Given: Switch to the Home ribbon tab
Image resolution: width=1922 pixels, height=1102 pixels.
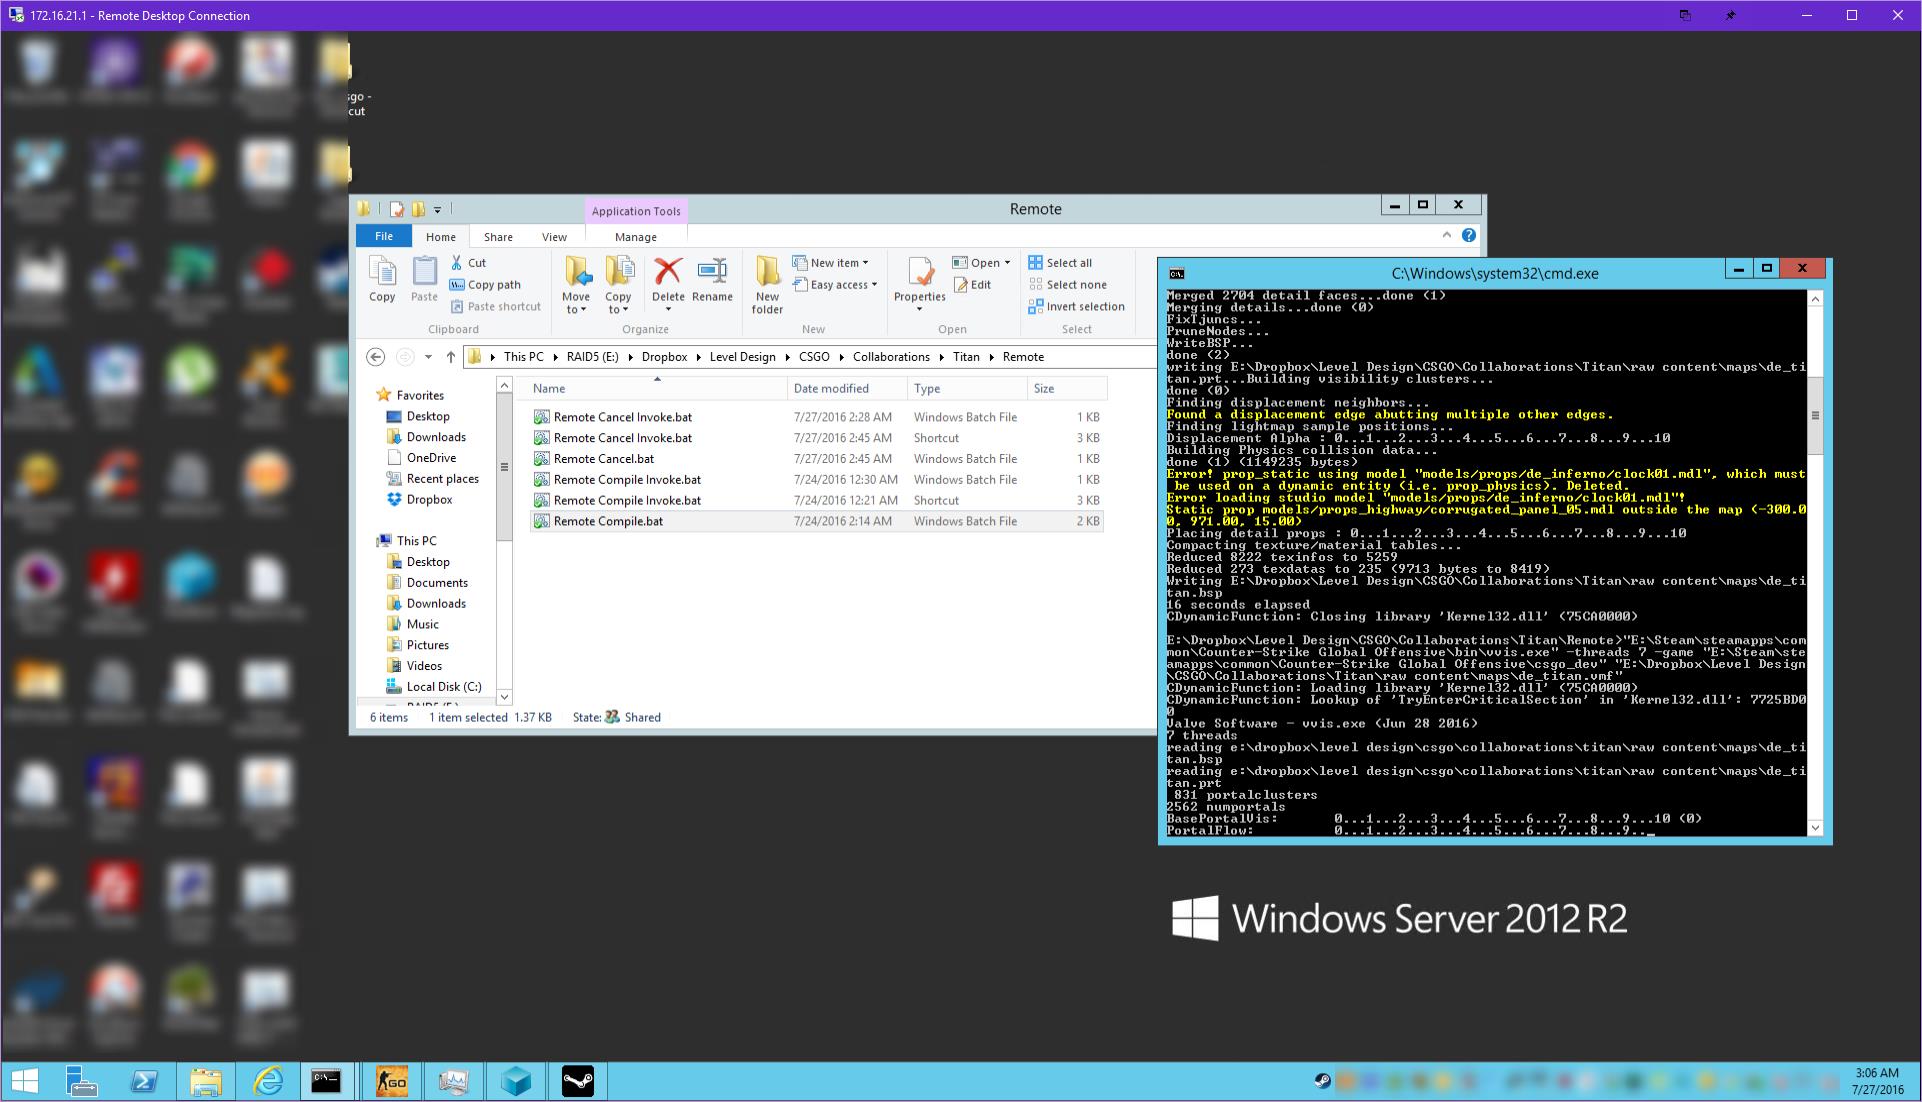Looking at the screenshot, I should click(440, 237).
